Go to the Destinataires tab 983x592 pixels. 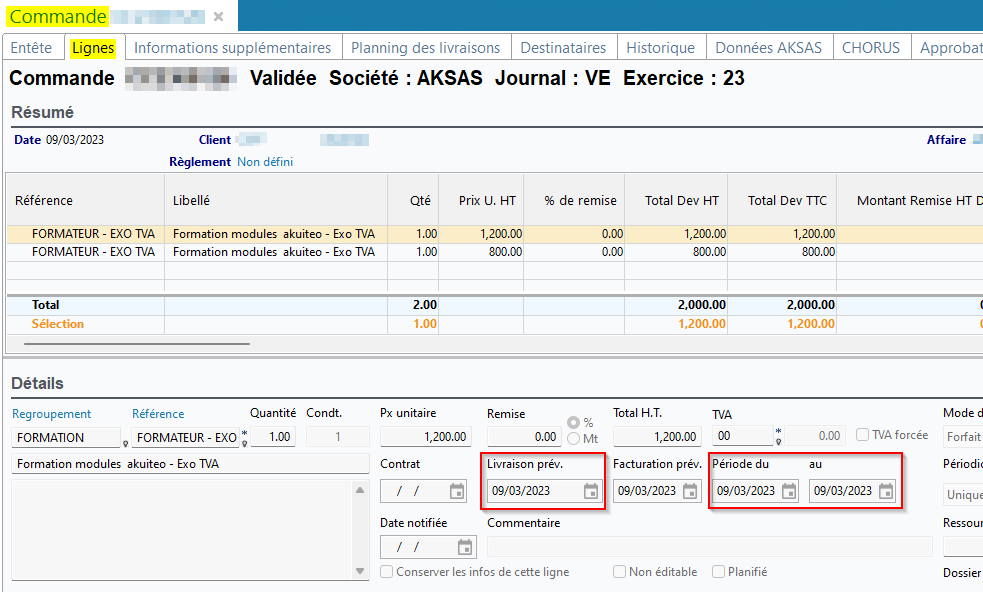click(x=563, y=48)
